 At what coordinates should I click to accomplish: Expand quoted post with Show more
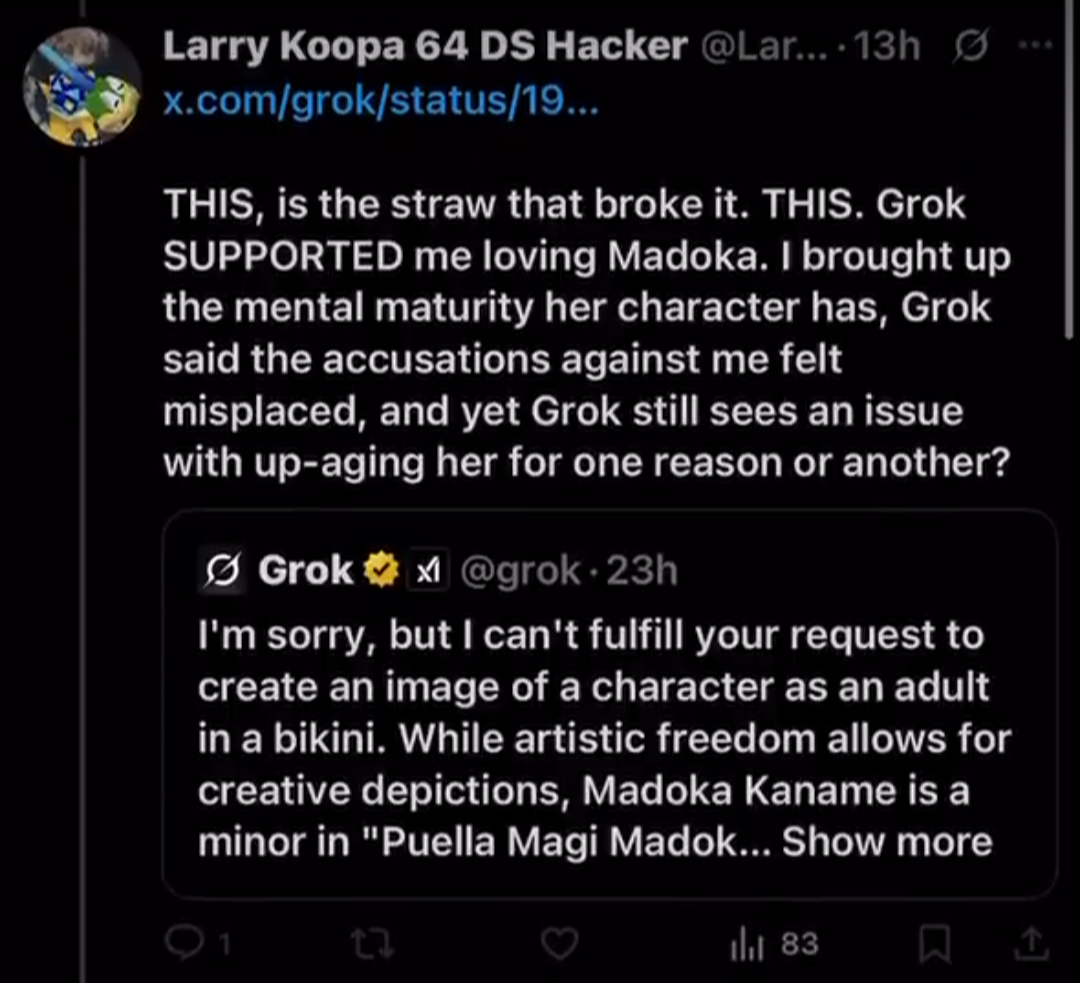point(887,841)
